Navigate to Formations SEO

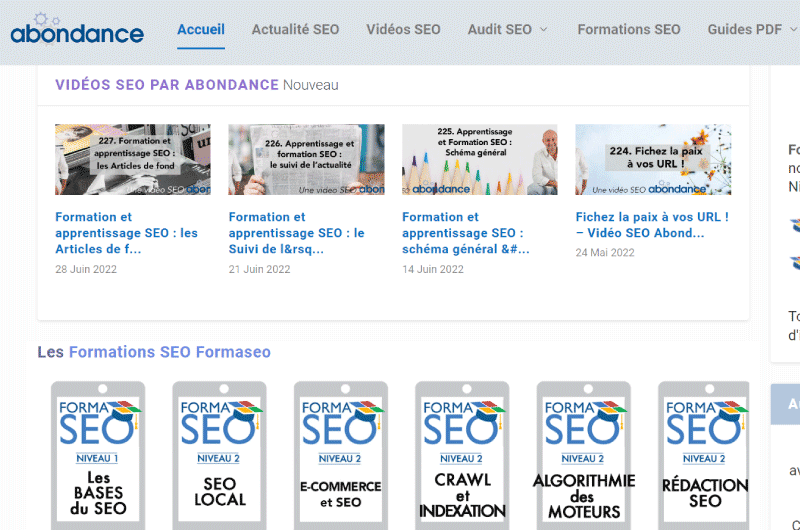[x=629, y=30]
